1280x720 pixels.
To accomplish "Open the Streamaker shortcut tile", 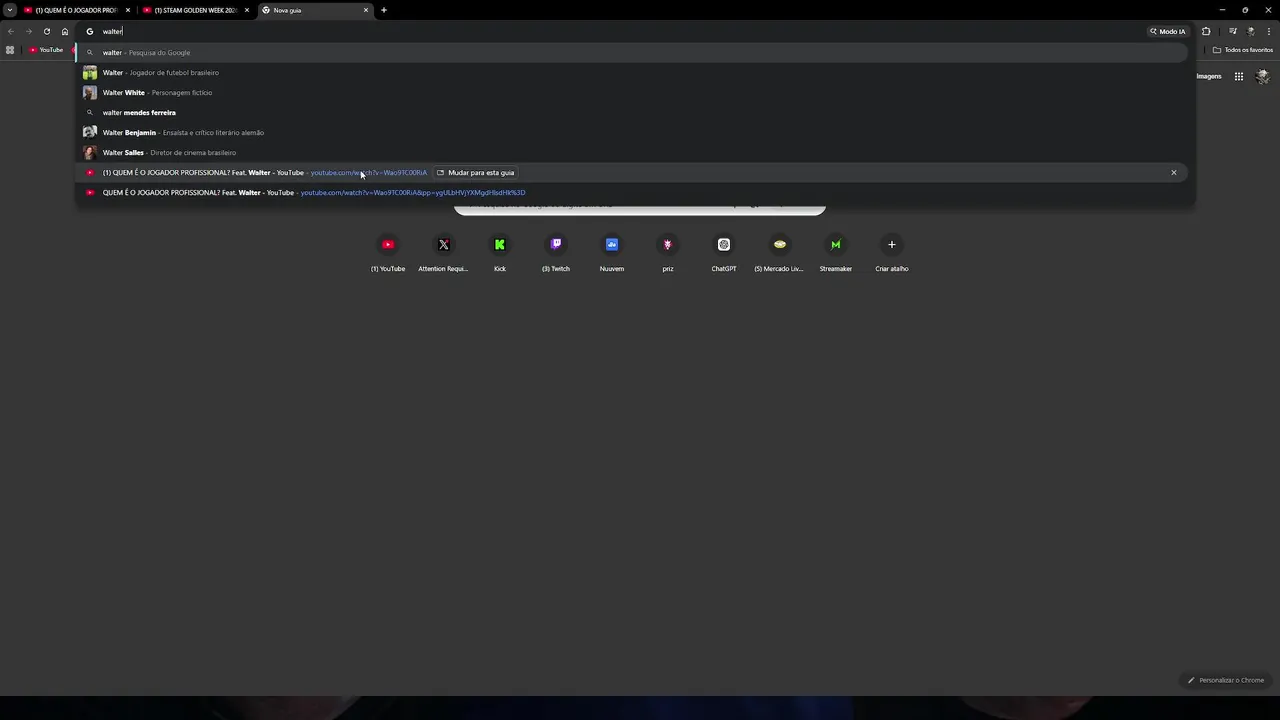I will click(836, 253).
